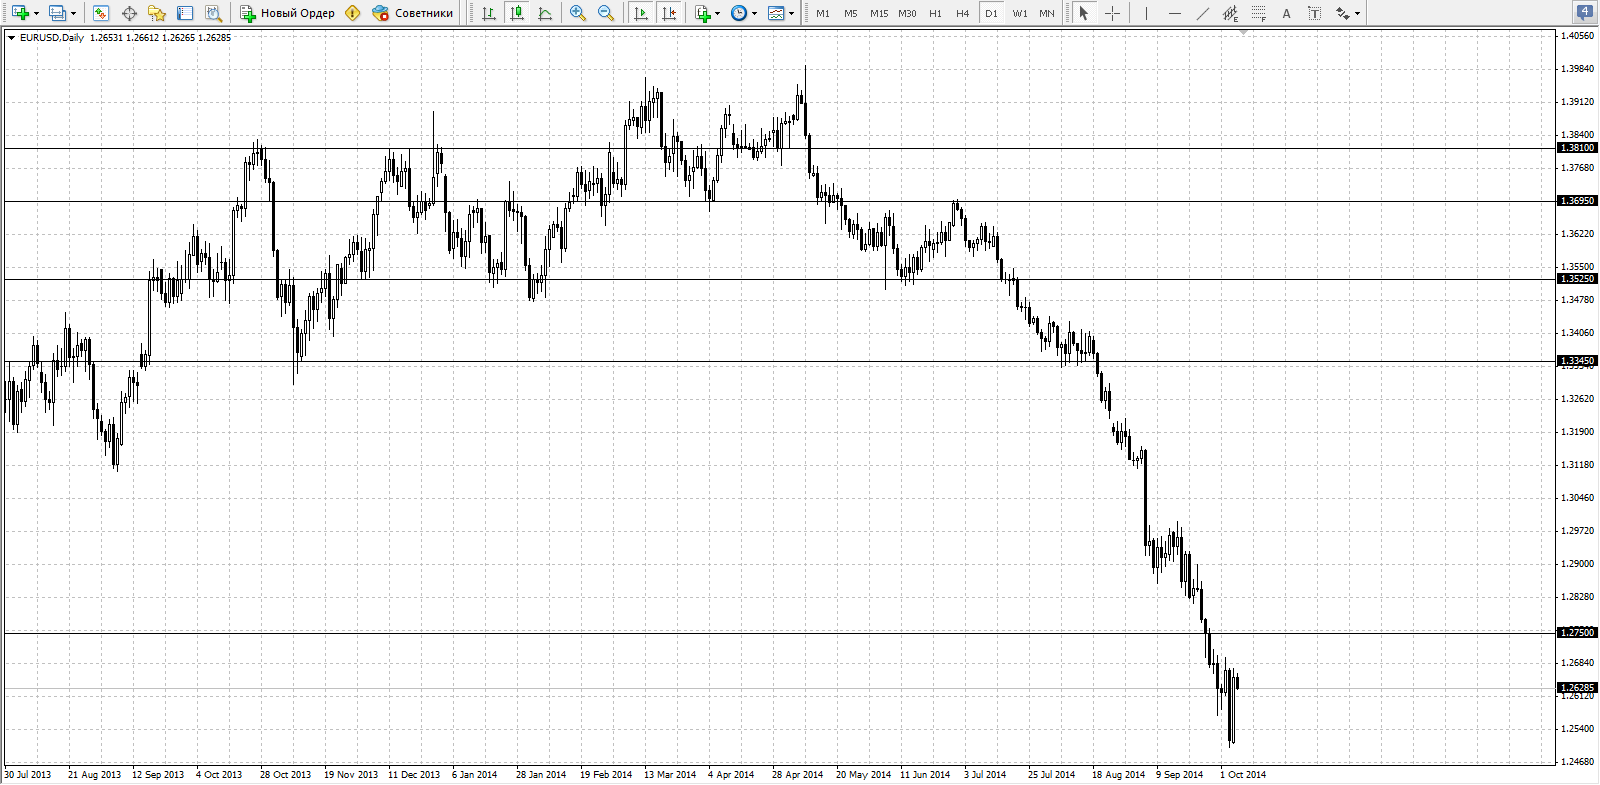Draw a Fibonacci retracement
1600x785 pixels.
pyautogui.click(x=1259, y=13)
